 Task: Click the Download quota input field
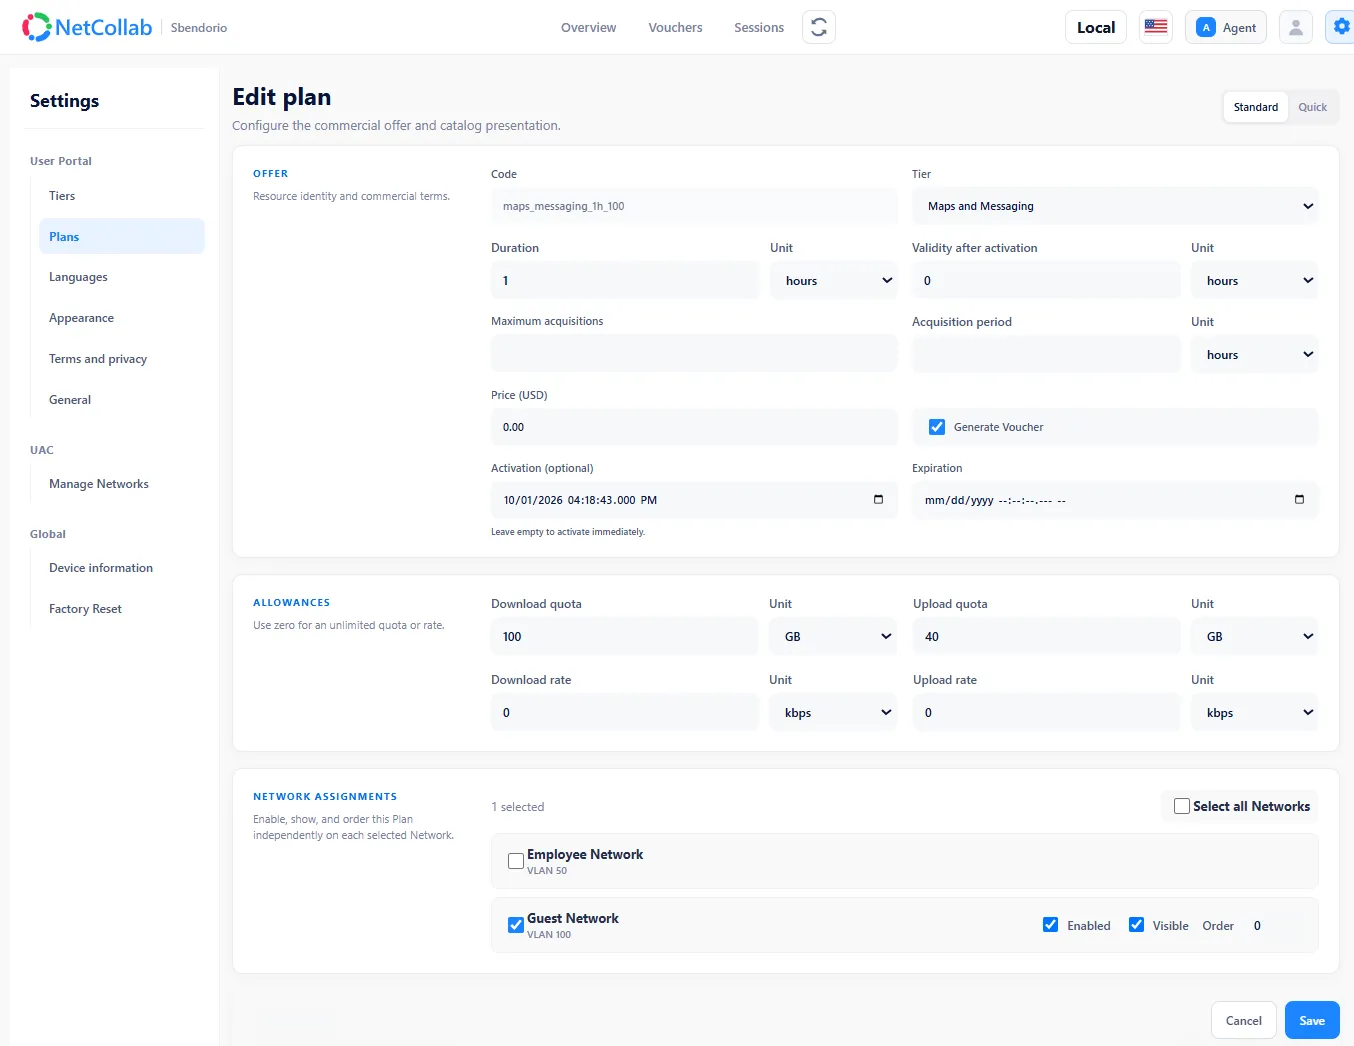pos(624,636)
